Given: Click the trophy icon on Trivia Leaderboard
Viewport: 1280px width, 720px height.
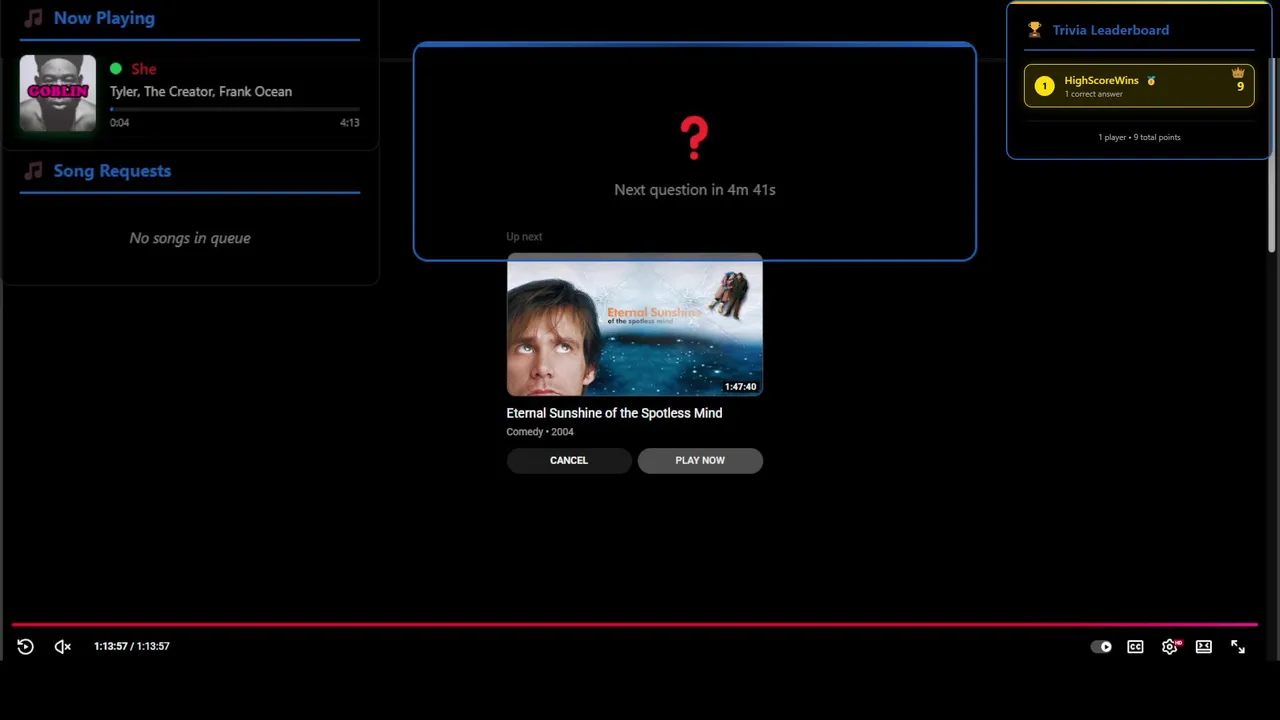Looking at the screenshot, I should [1035, 30].
